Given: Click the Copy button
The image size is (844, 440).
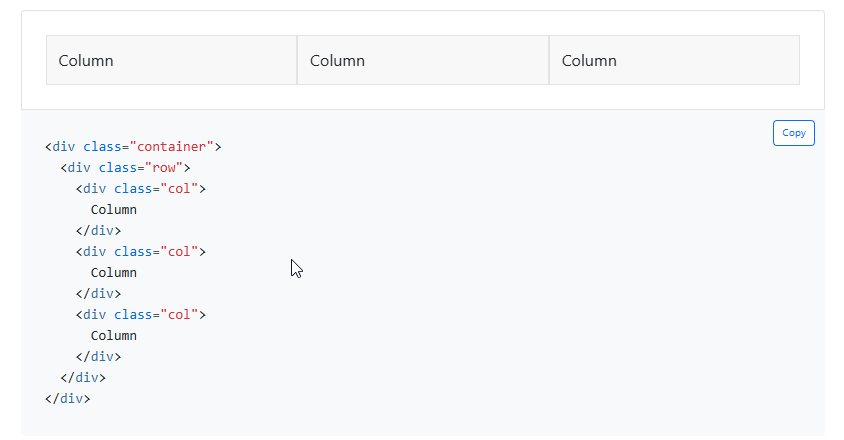Looking at the screenshot, I should [x=793, y=133].
